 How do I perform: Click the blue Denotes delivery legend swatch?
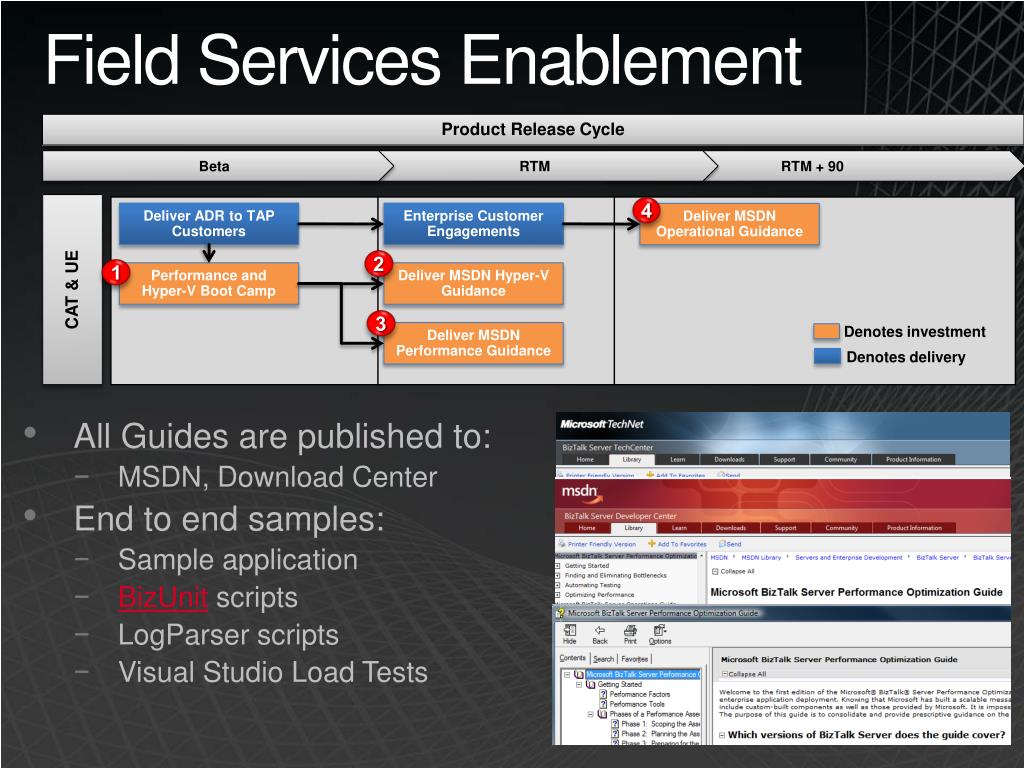point(827,357)
